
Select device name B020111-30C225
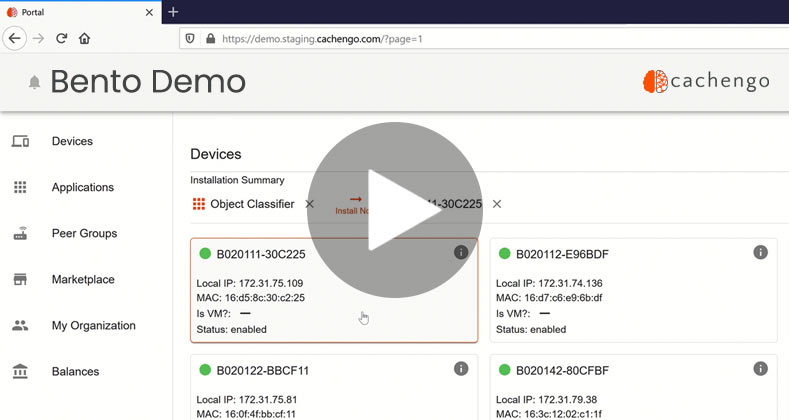tap(261, 254)
